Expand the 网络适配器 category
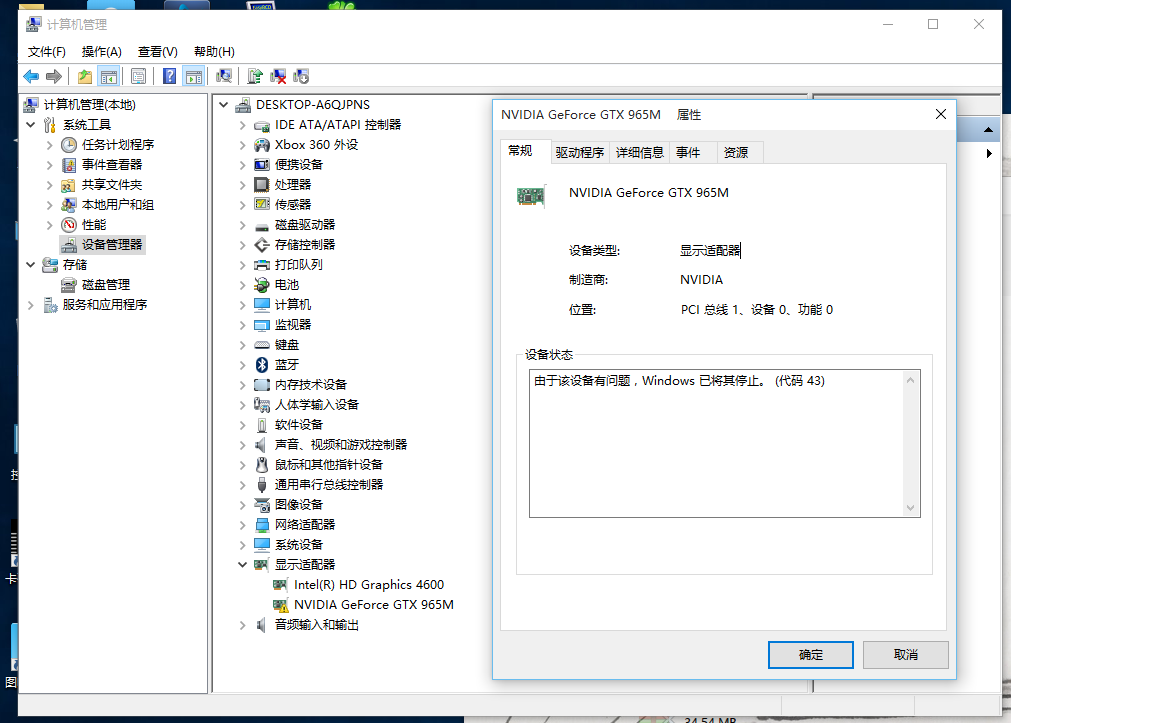 (x=242, y=525)
